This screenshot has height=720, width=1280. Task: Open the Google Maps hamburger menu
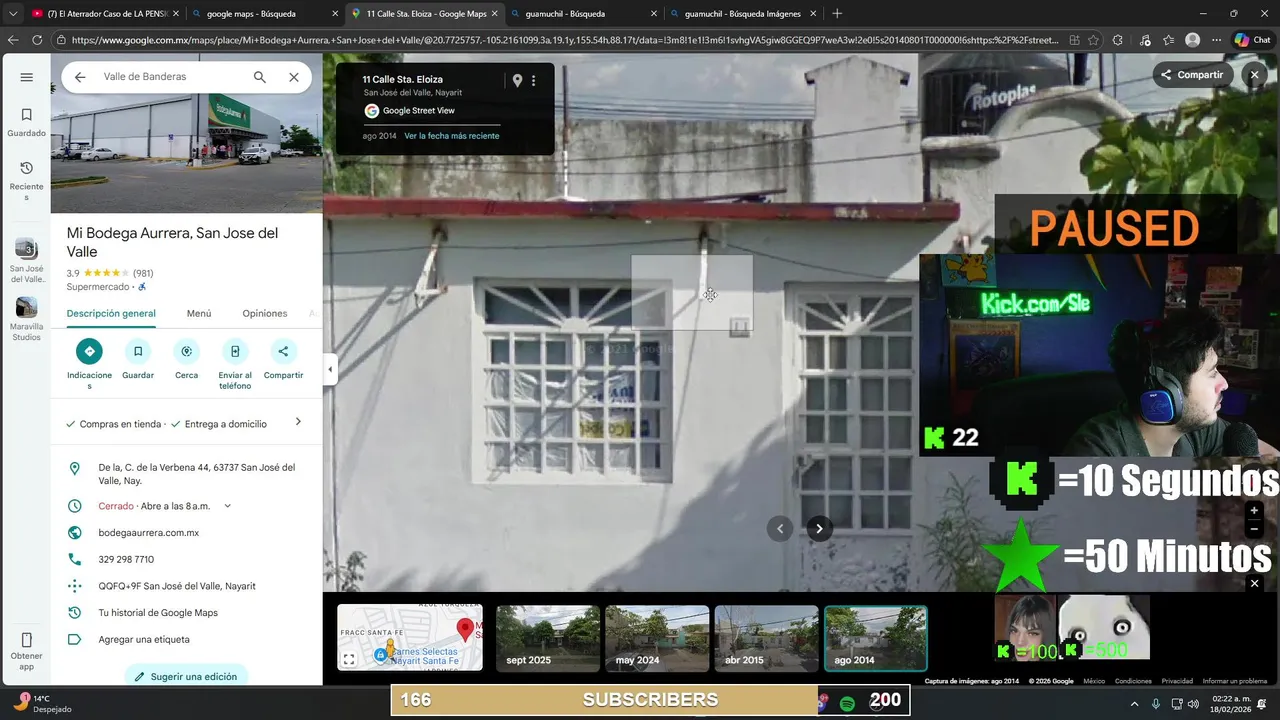pos(27,77)
